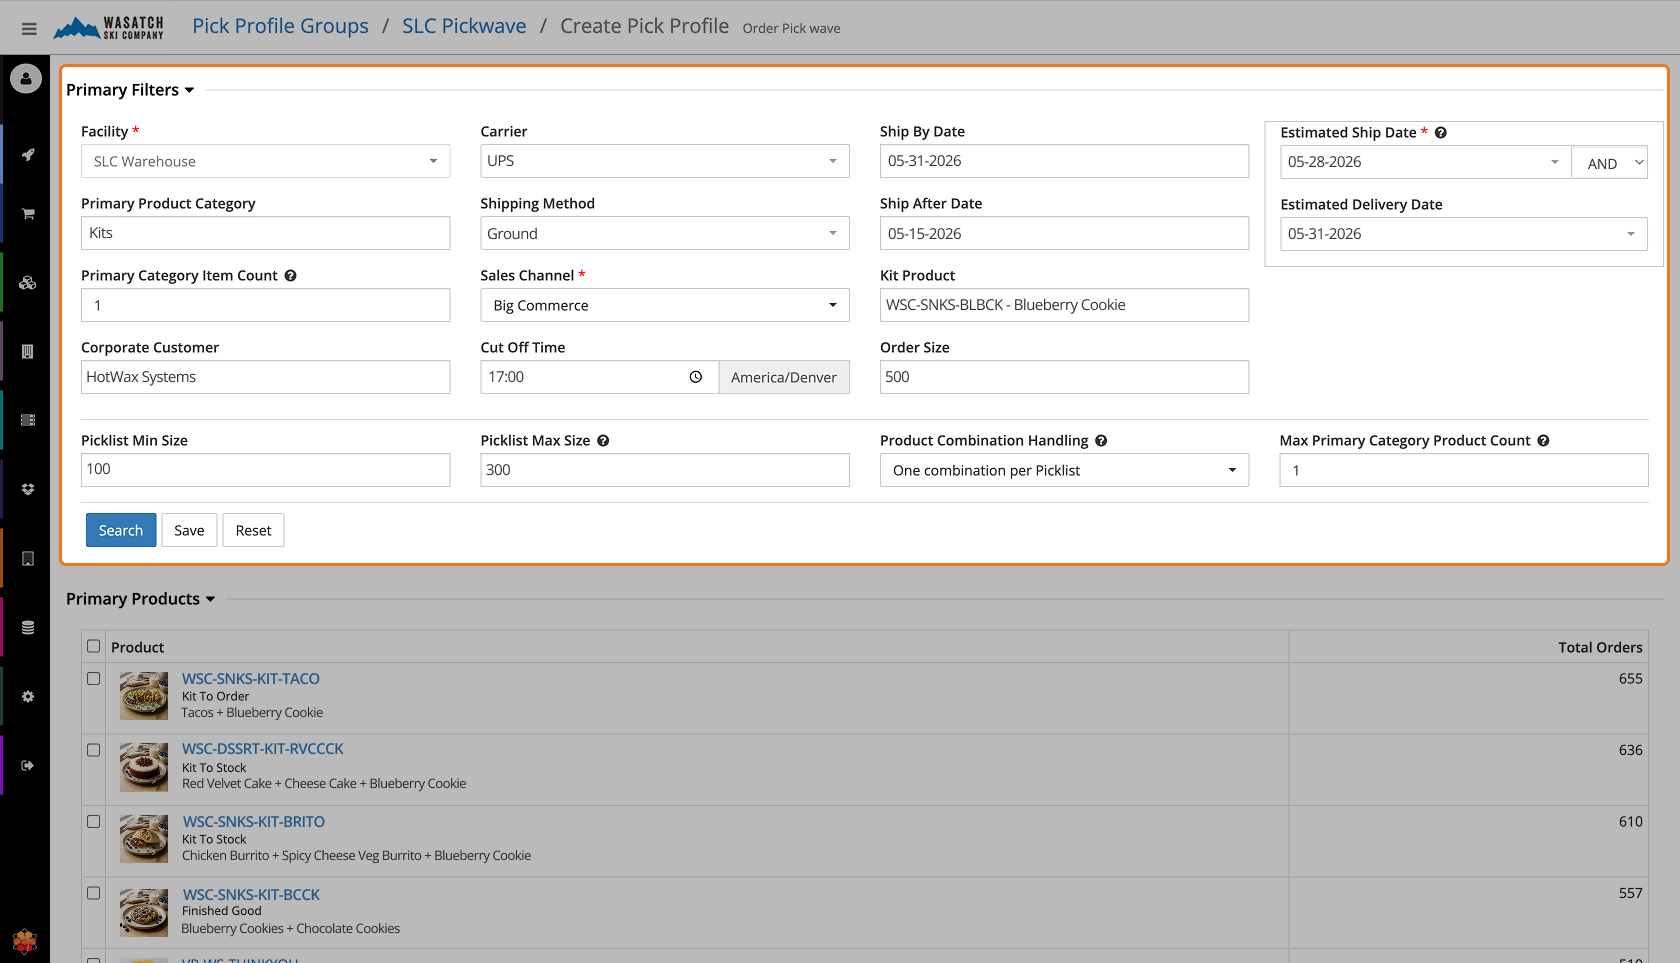Open the building facility sidebar icon
The width and height of the screenshot is (1680, 963).
(28, 352)
